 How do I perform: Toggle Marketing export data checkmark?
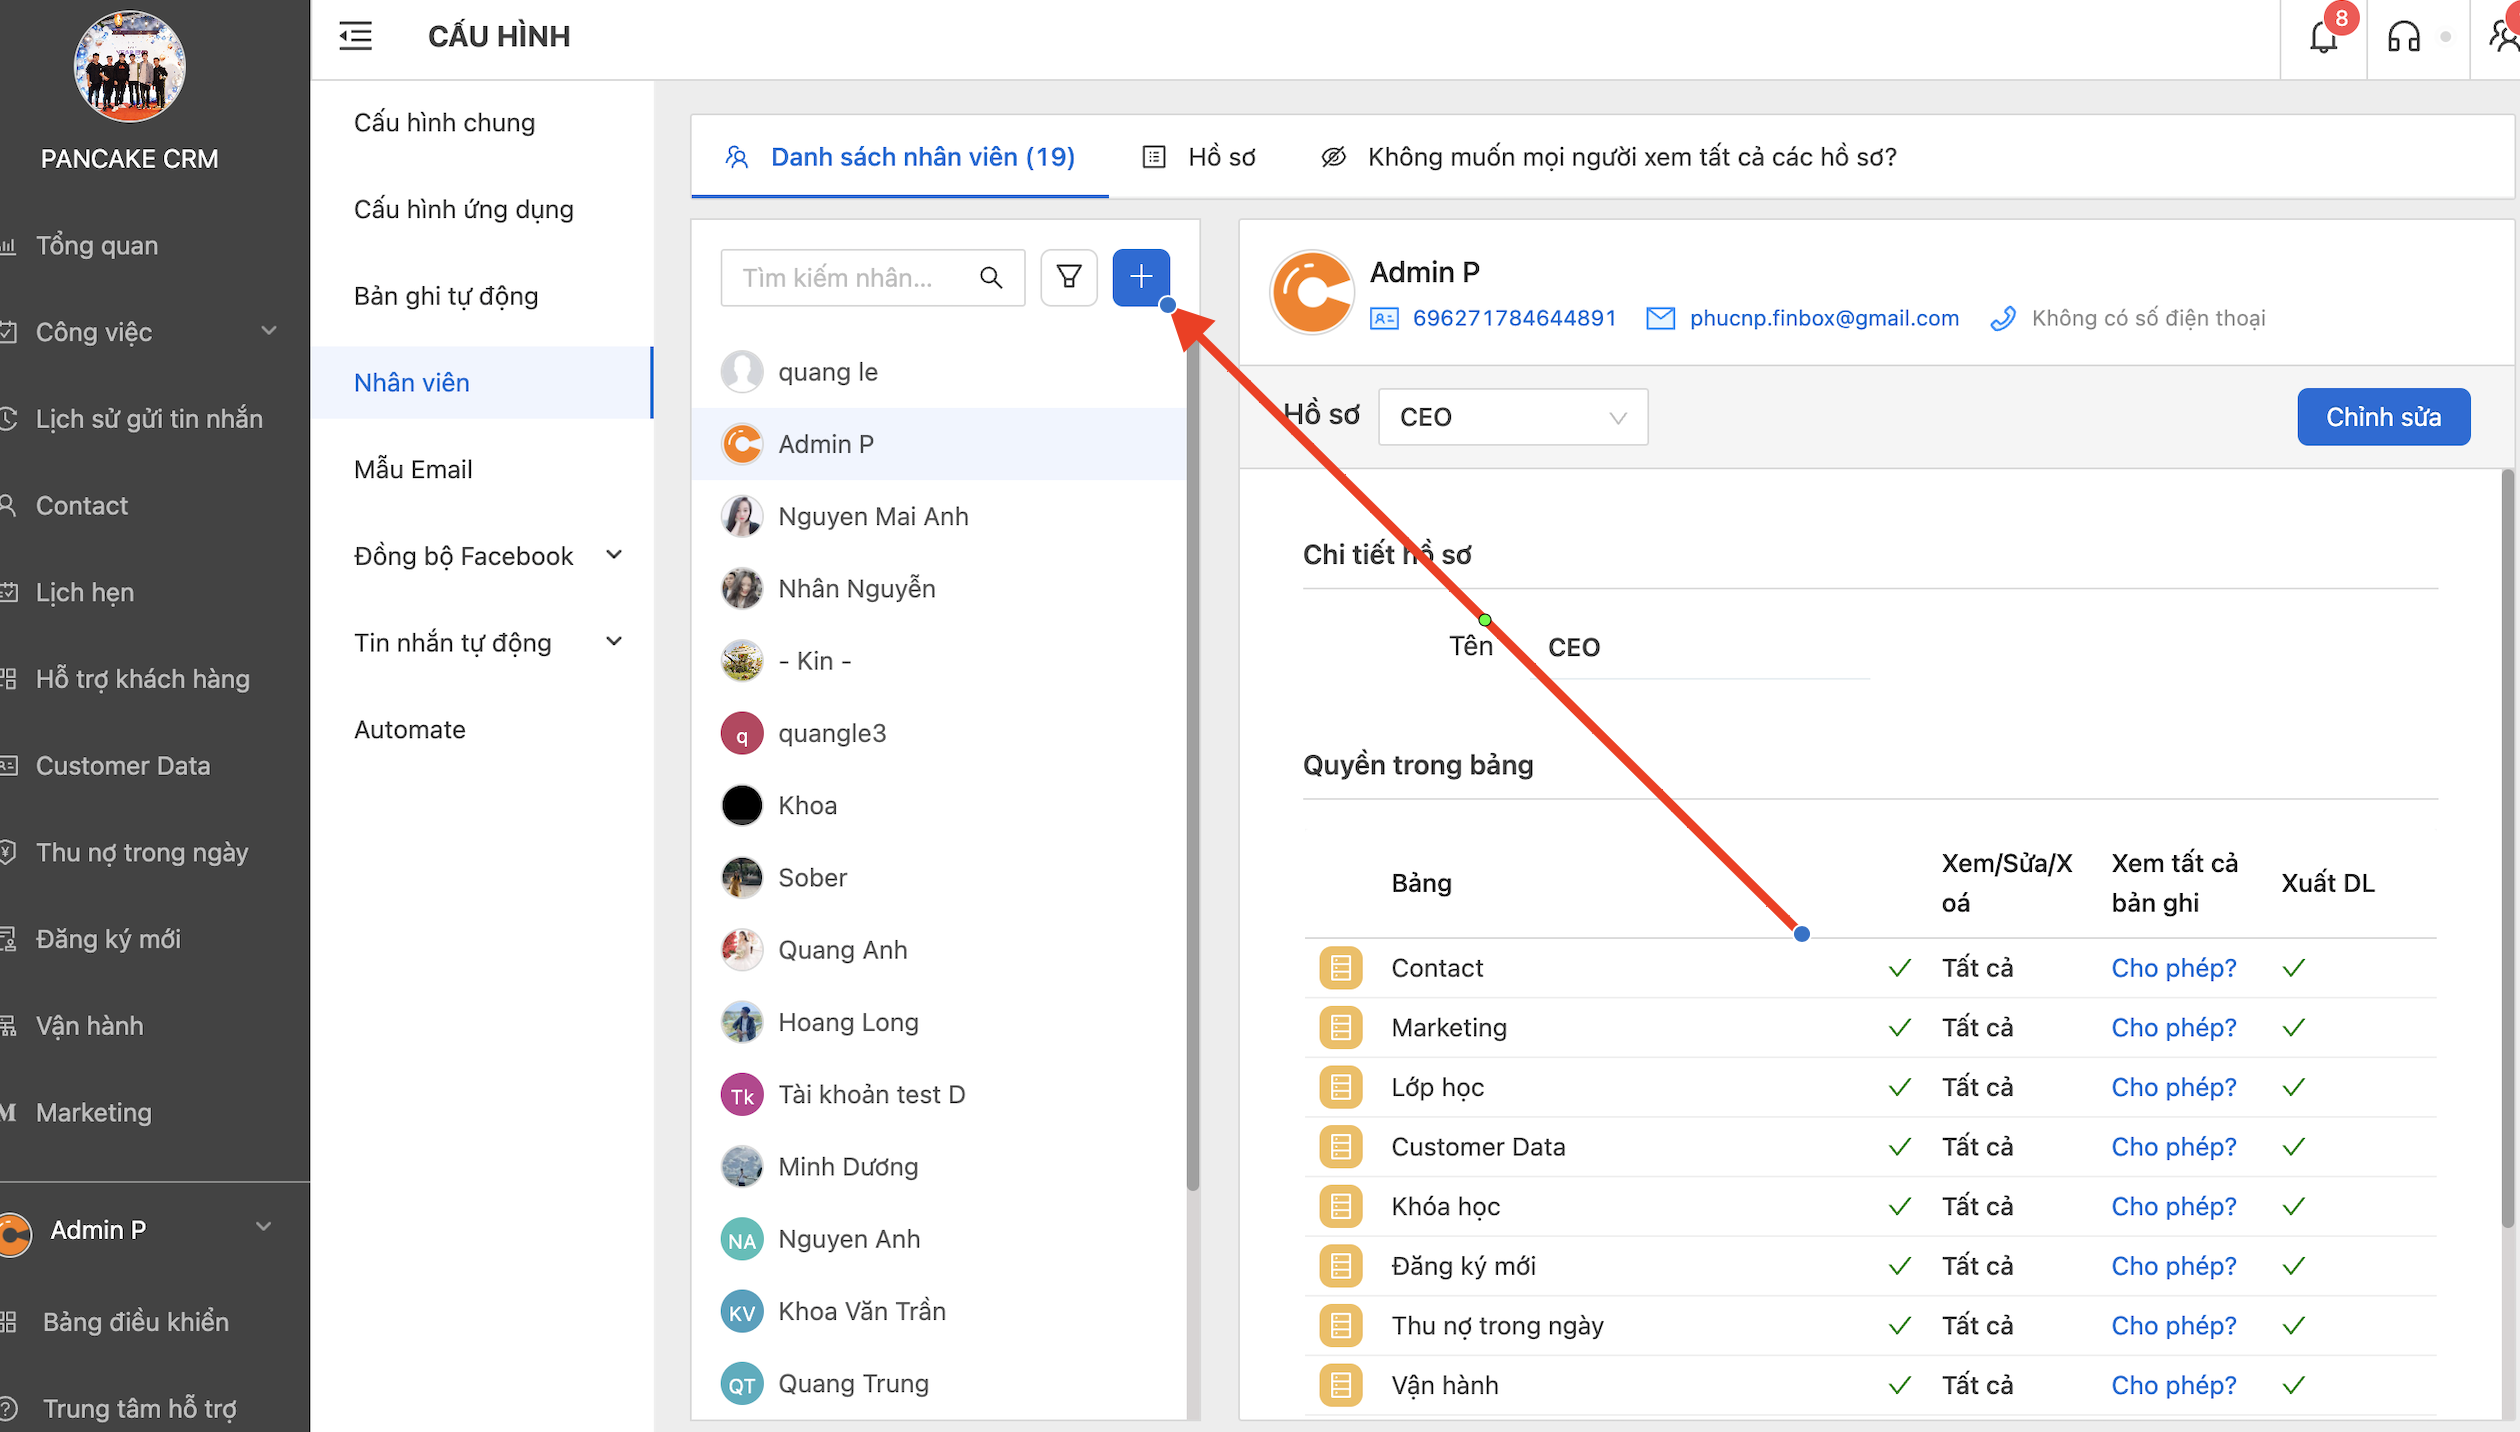(2294, 1027)
